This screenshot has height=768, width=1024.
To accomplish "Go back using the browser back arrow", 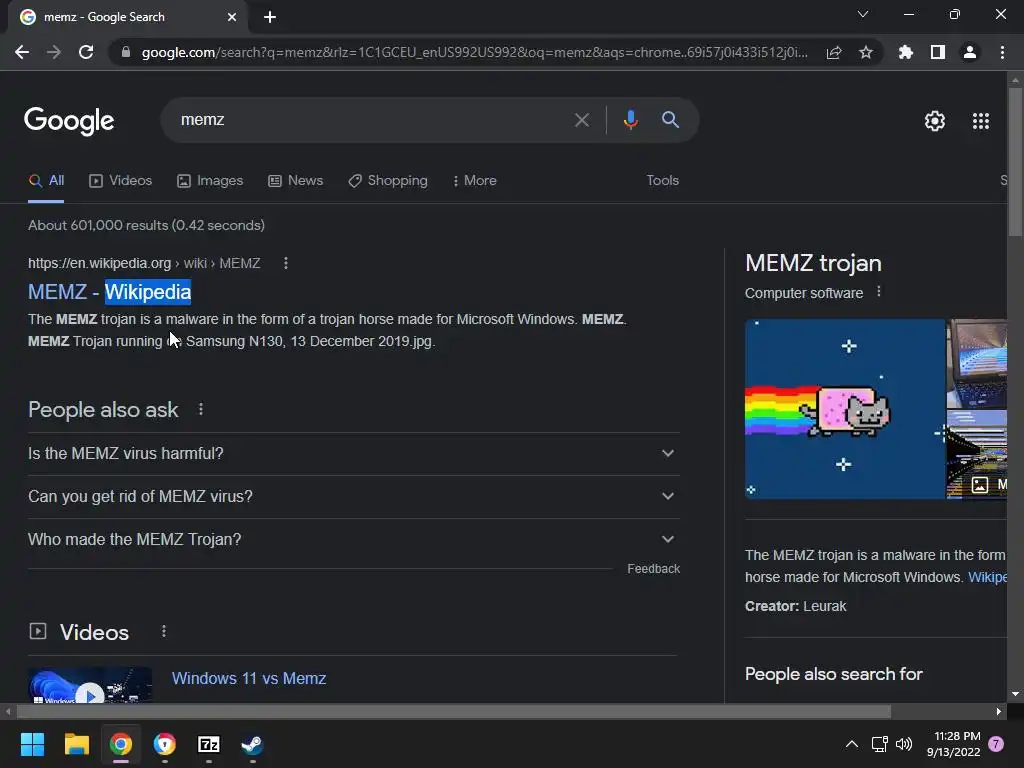I will (x=22, y=52).
